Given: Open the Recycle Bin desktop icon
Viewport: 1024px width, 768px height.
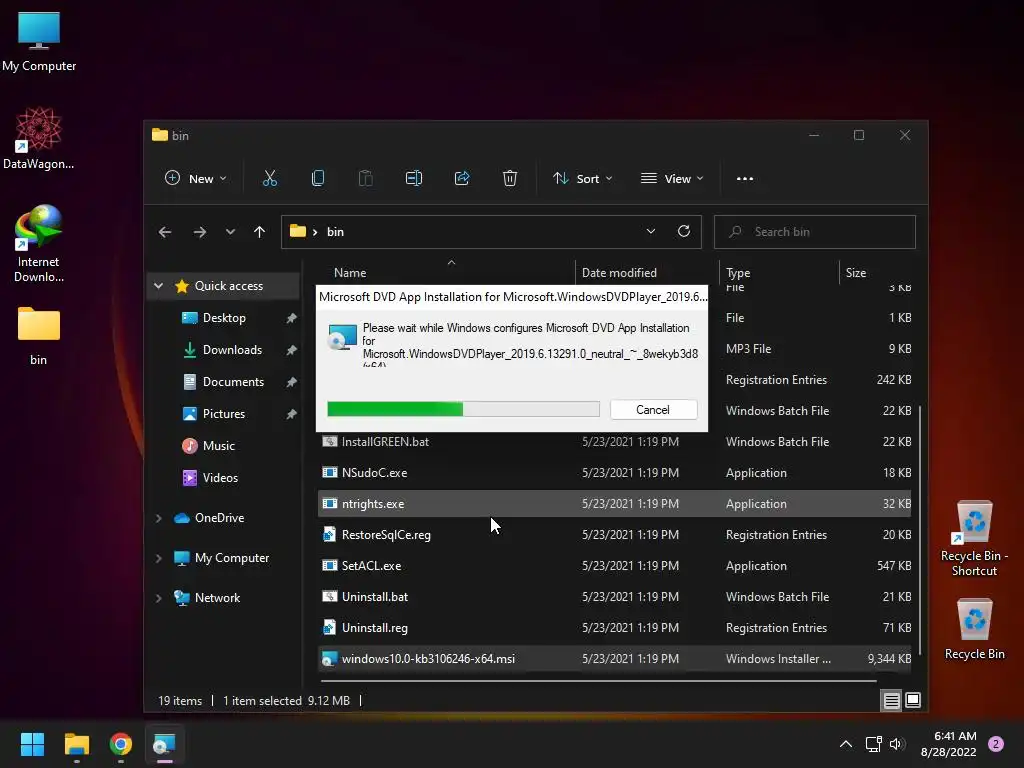Looking at the screenshot, I should click(x=974, y=630).
